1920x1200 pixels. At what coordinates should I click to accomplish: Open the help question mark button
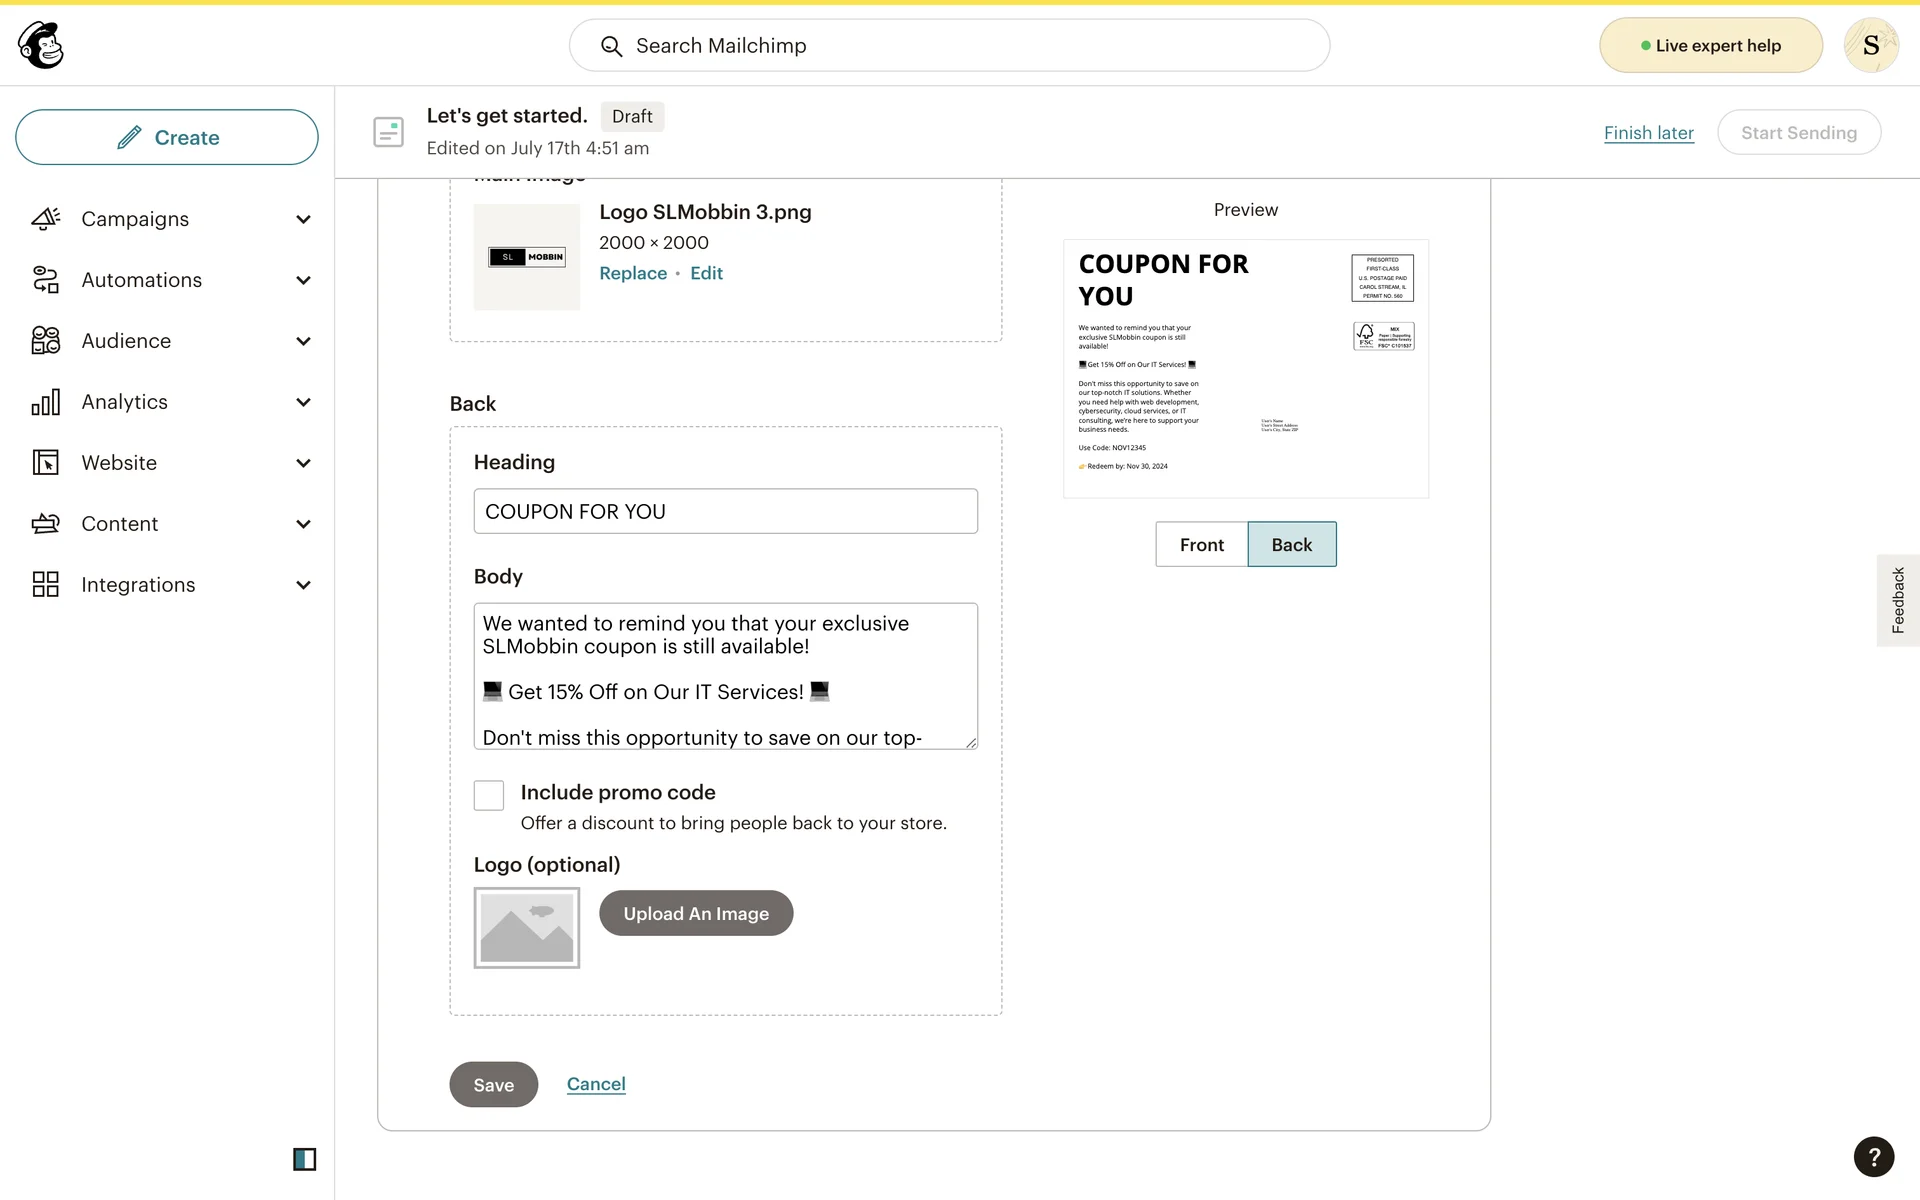click(1873, 1157)
